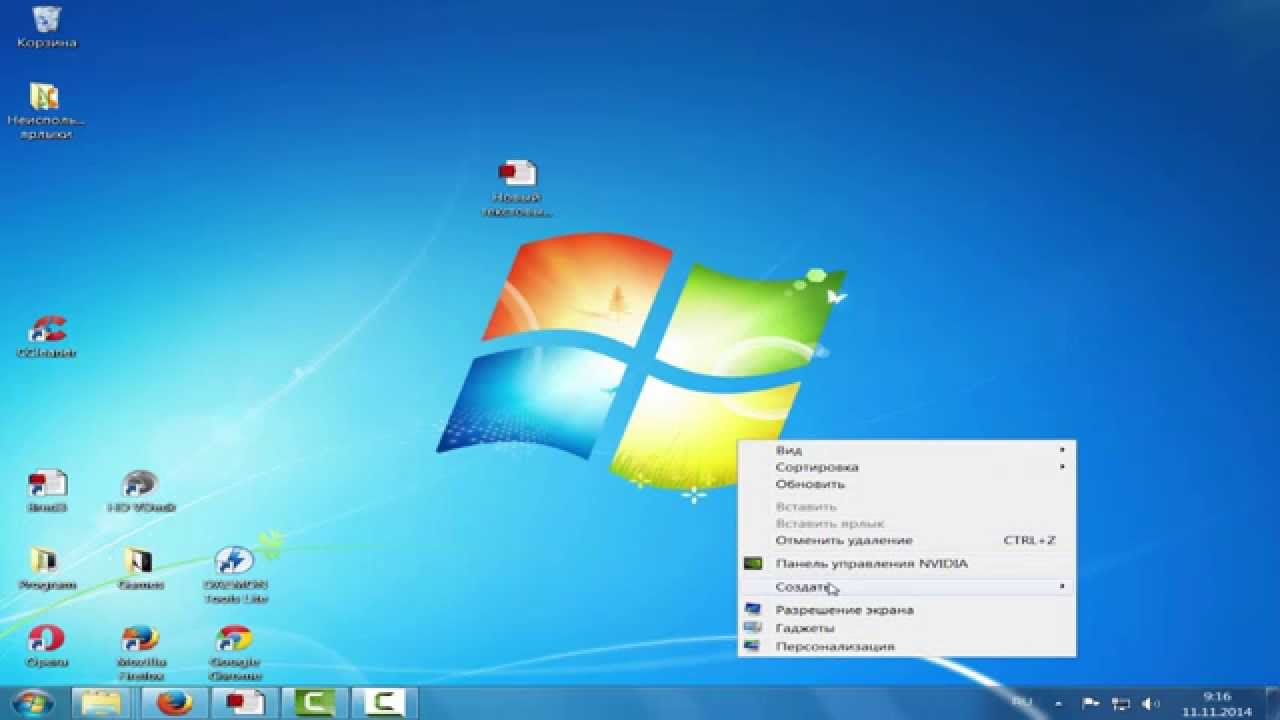This screenshot has width=1280, height=720.
Task: Select the Mozilla Firefox desktop shortcut
Action: (141, 652)
